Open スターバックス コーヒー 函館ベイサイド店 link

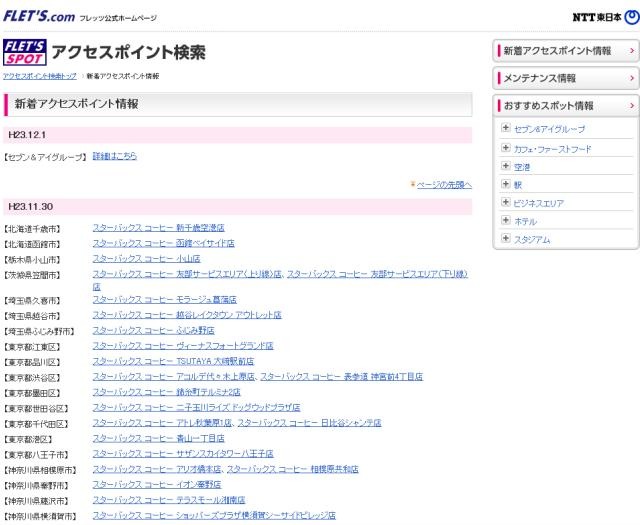[163, 243]
